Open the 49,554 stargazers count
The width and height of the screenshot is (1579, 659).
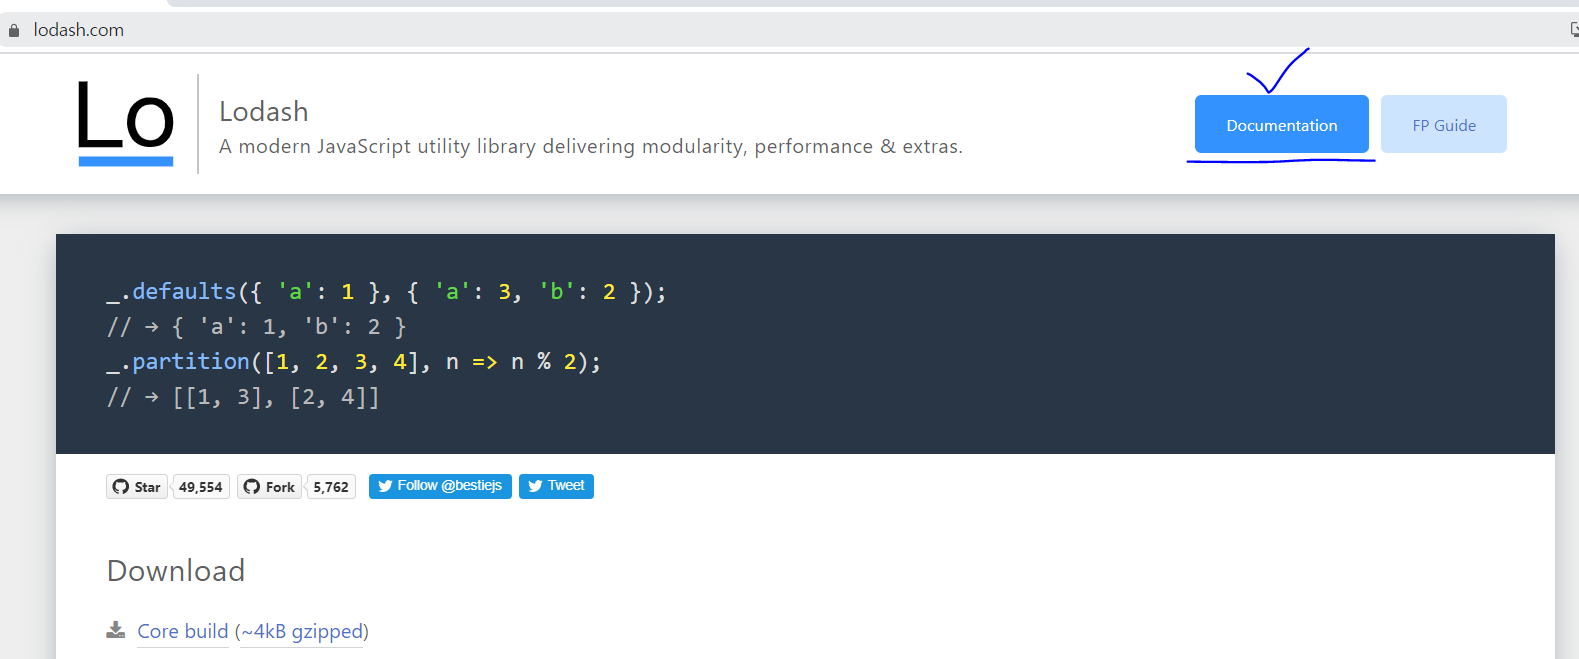coord(201,487)
